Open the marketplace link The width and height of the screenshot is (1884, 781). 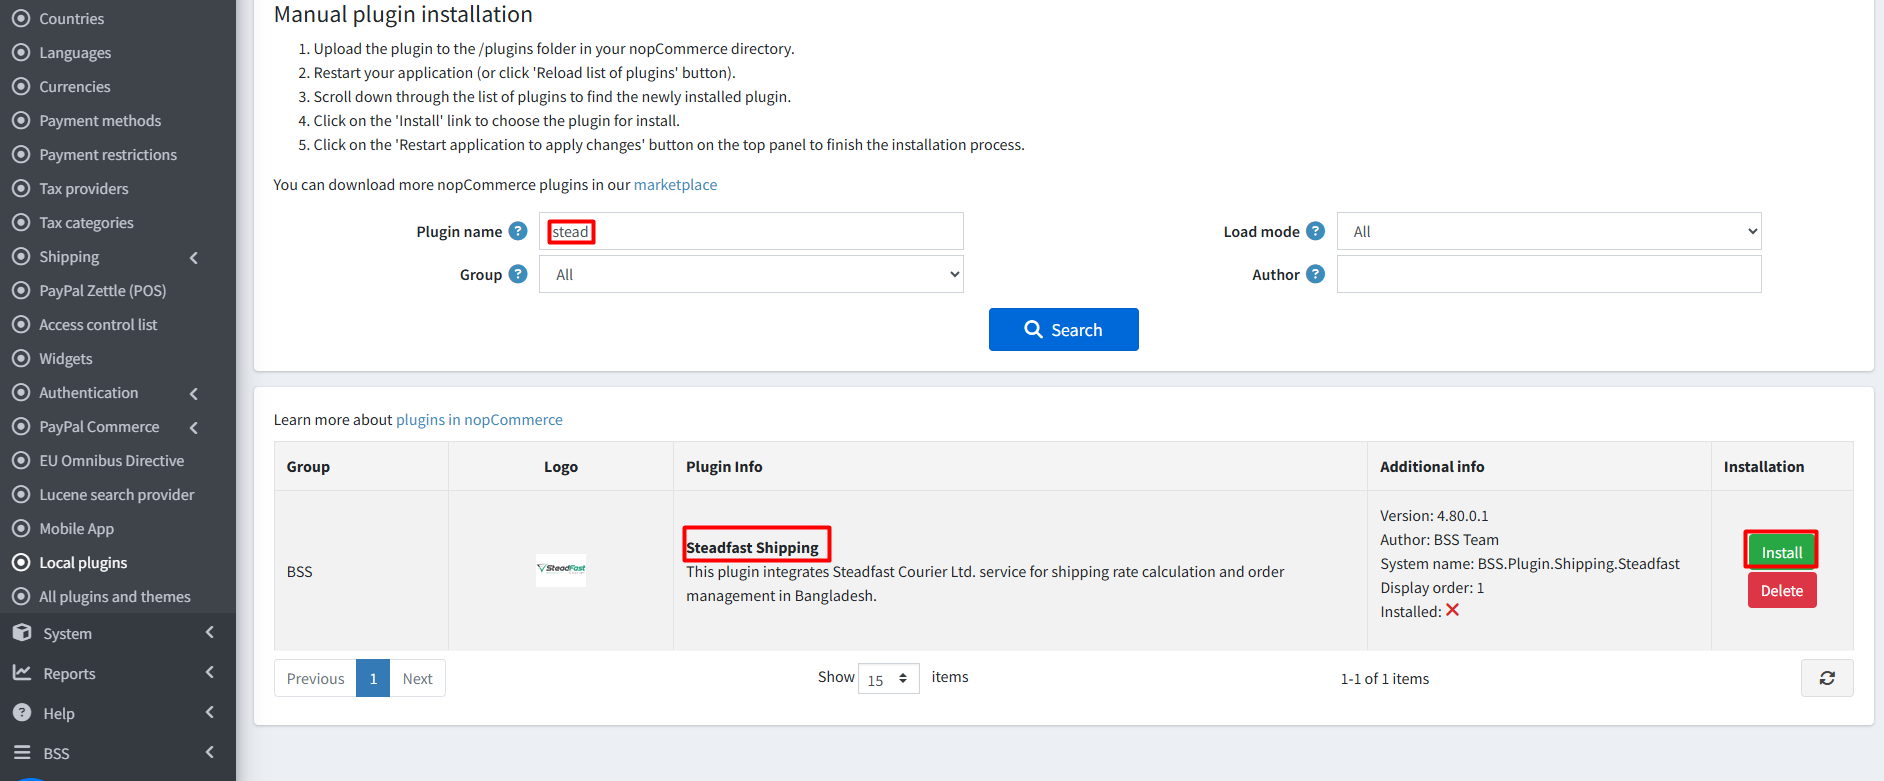pyautogui.click(x=675, y=185)
